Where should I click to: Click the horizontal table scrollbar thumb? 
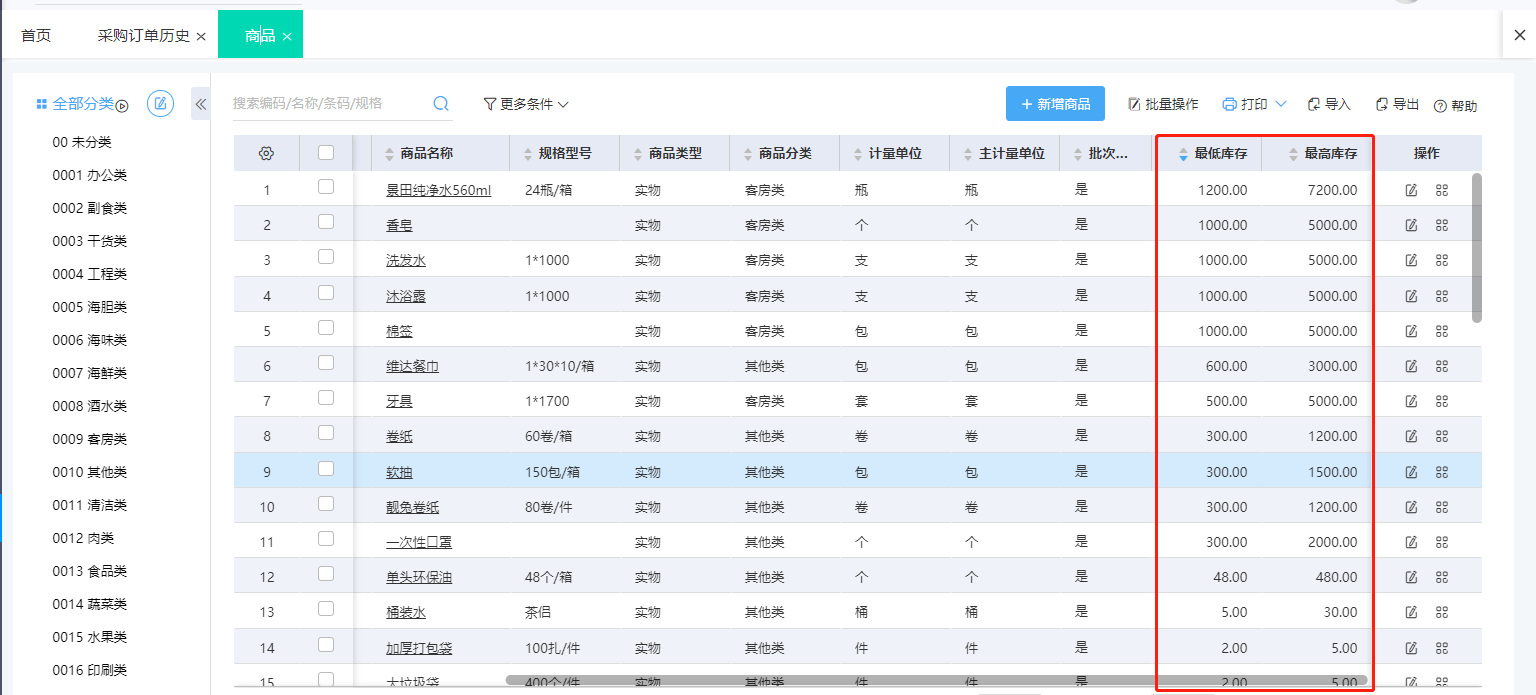(936, 680)
